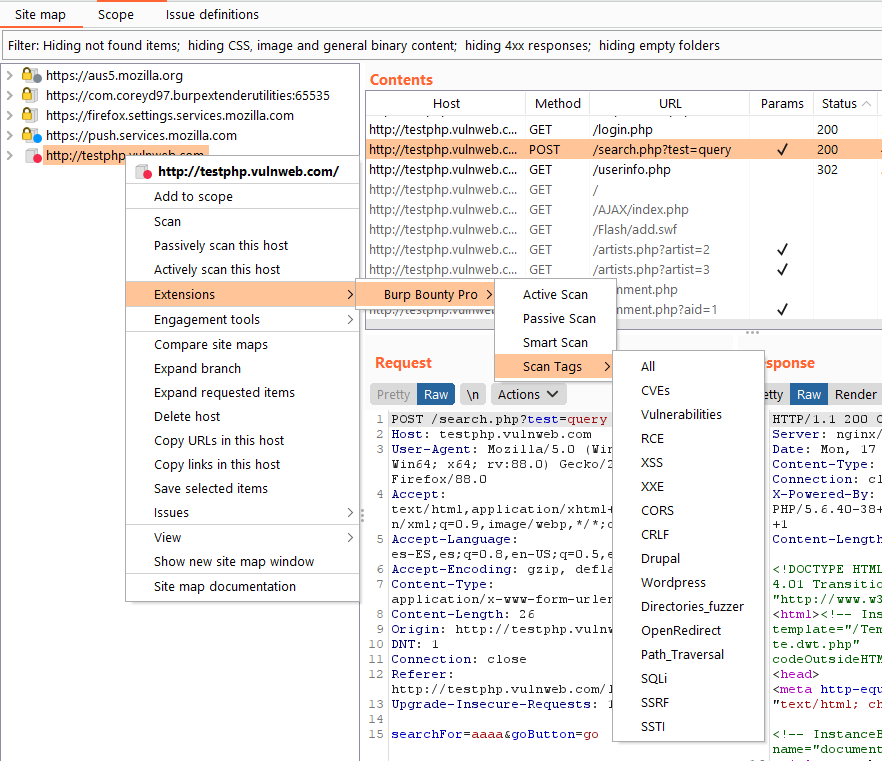The height and width of the screenshot is (761, 882).
Task: Open Site map documentation
Action: [242, 587]
